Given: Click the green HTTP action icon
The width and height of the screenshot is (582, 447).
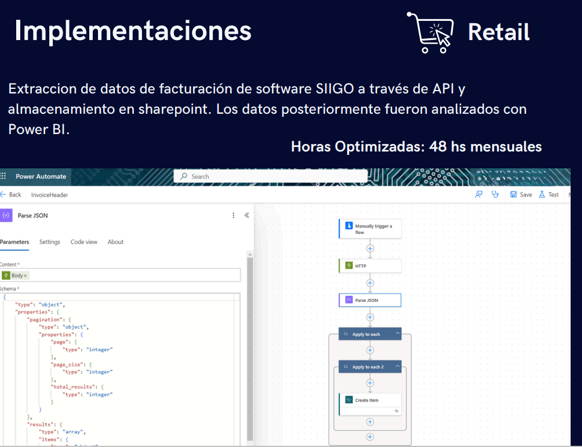Looking at the screenshot, I should (349, 265).
